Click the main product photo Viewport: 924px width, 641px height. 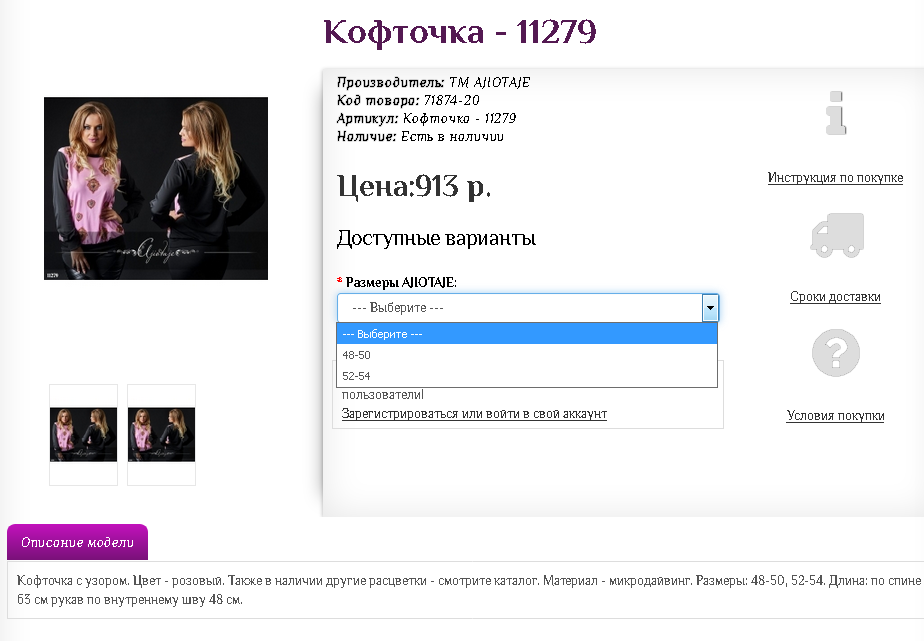tap(156, 189)
